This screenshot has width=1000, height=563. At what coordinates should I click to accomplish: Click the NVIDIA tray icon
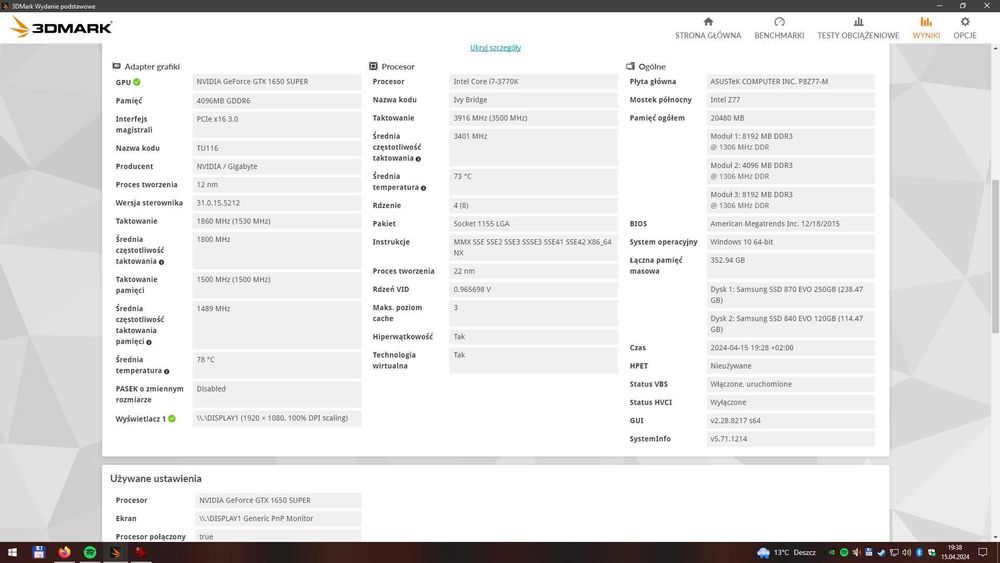click(x=832, y=553)
